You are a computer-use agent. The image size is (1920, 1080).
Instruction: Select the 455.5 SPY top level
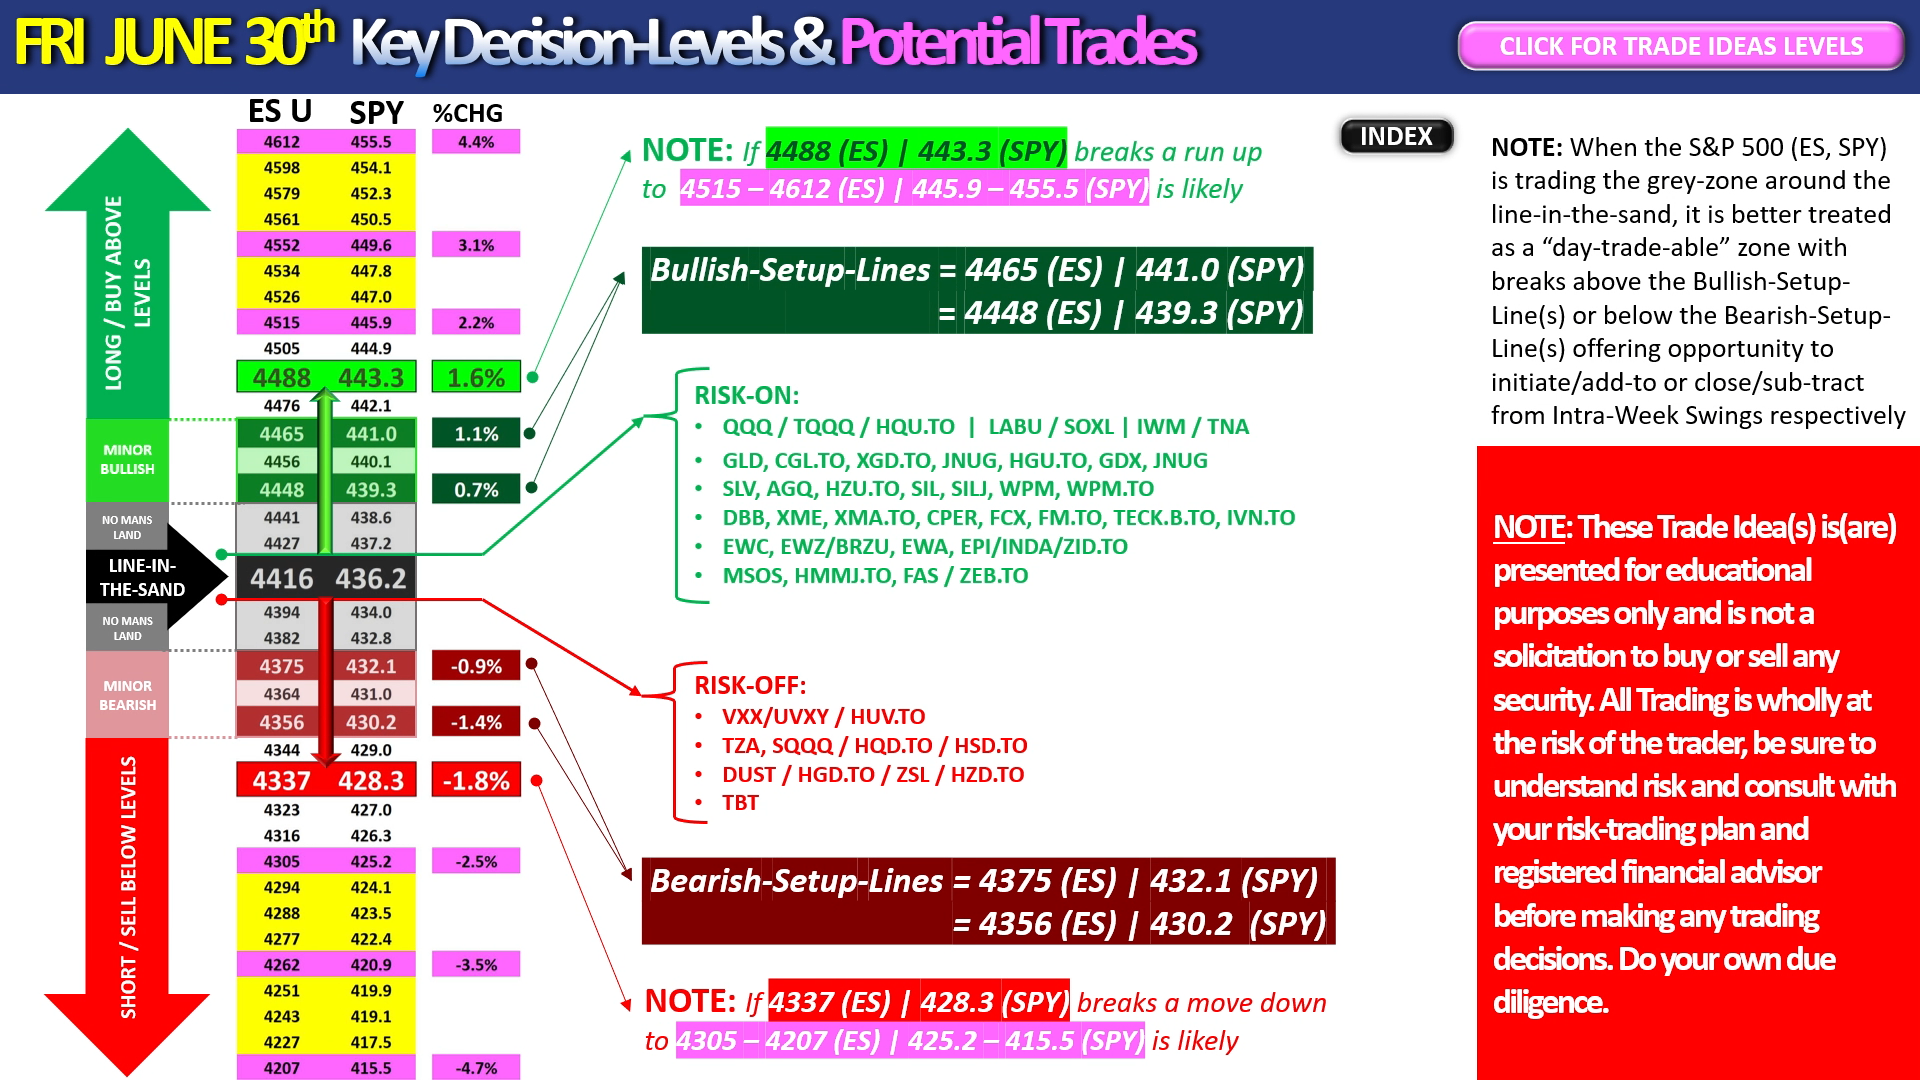tap(371, 142)
